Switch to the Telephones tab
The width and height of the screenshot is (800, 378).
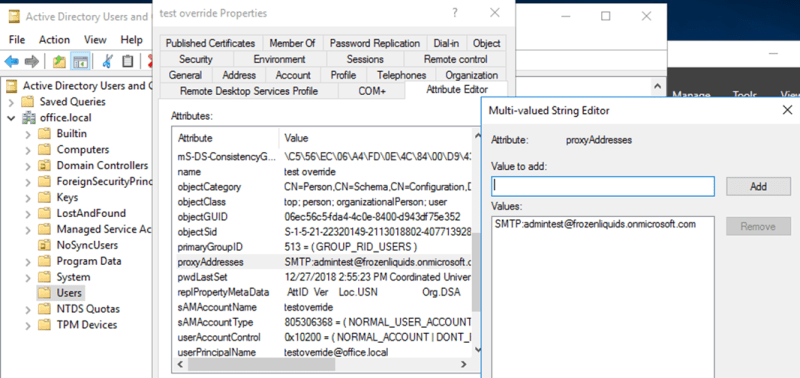tap(402, 75)
